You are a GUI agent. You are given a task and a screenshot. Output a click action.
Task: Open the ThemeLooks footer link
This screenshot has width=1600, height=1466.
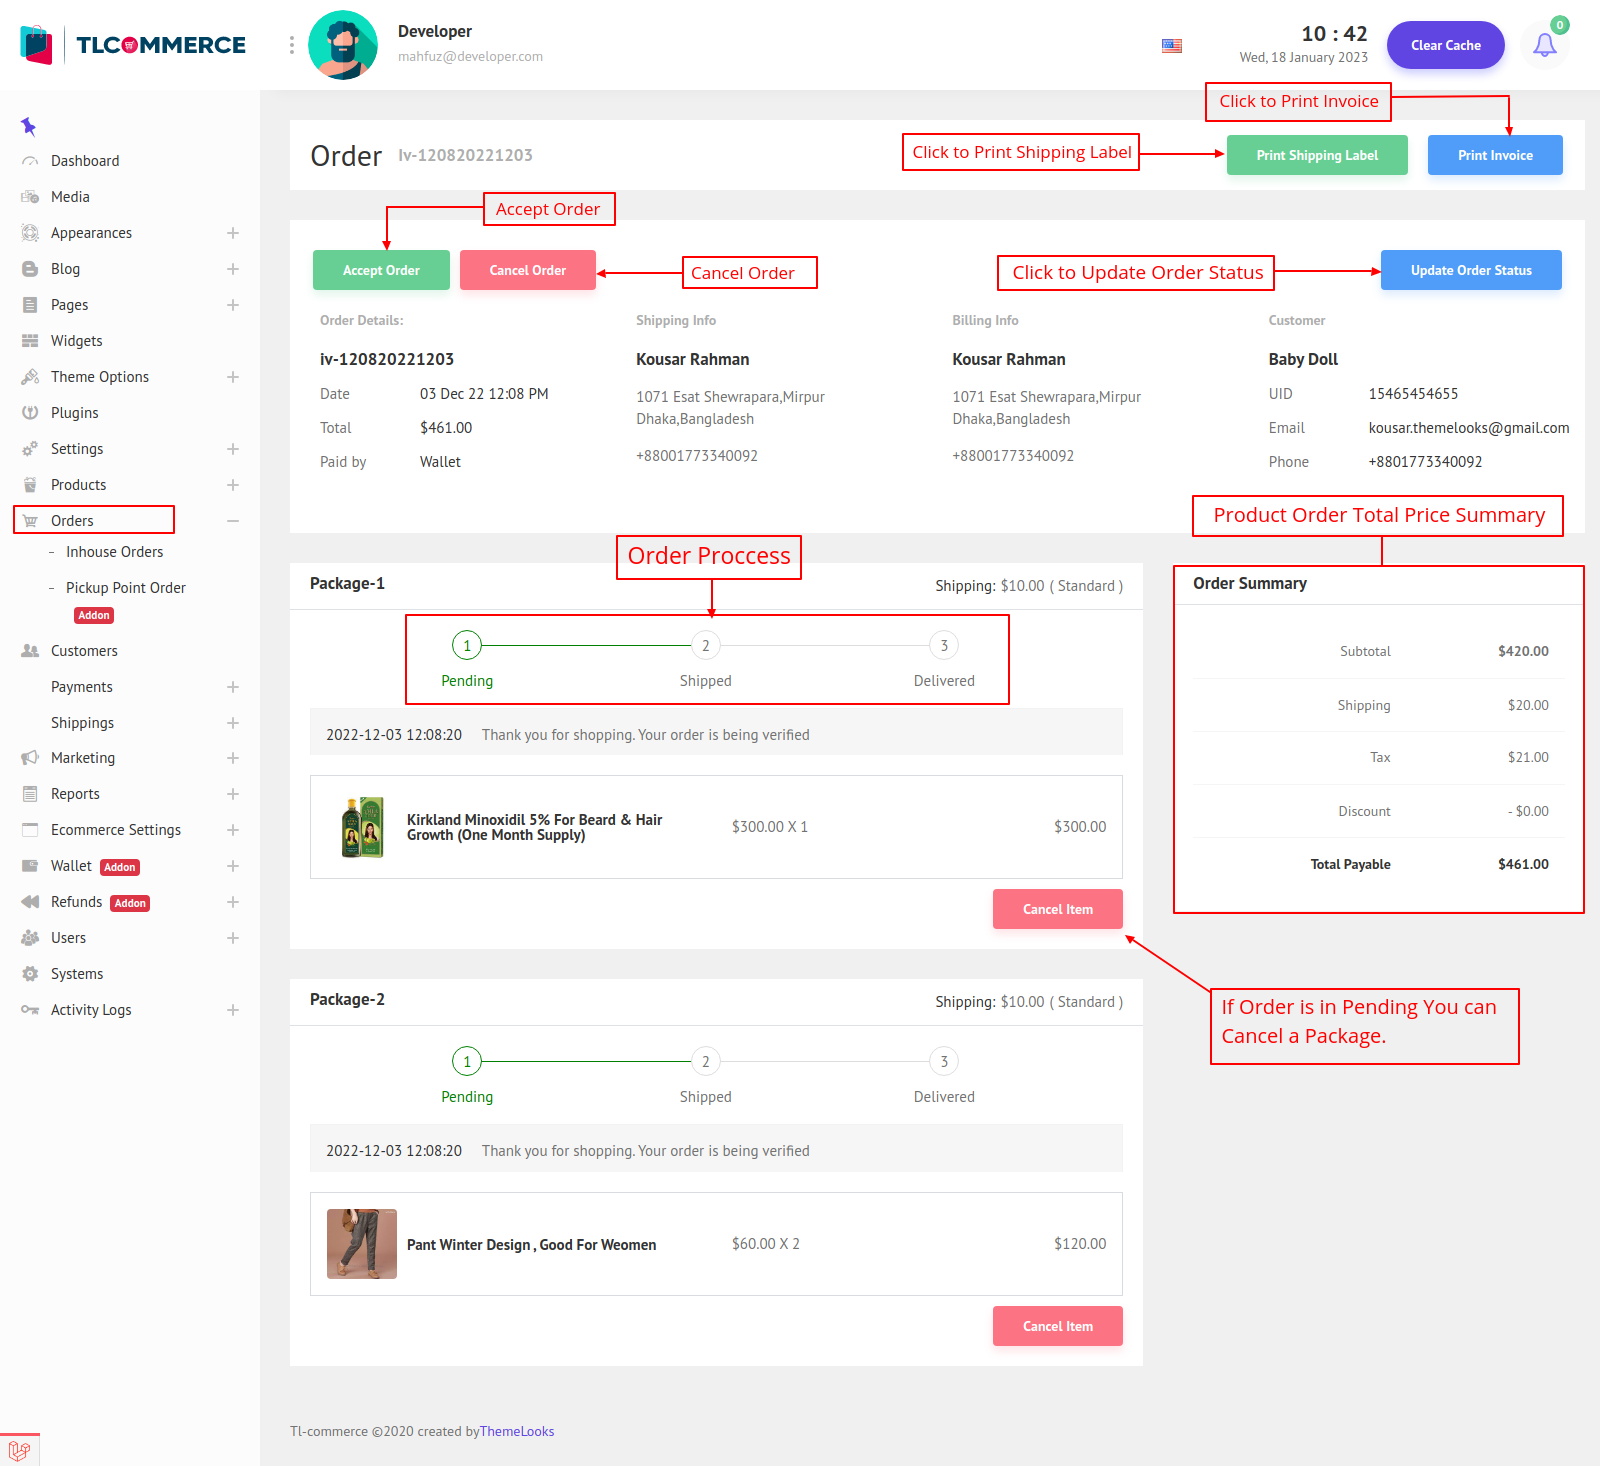click(516, 1431)
